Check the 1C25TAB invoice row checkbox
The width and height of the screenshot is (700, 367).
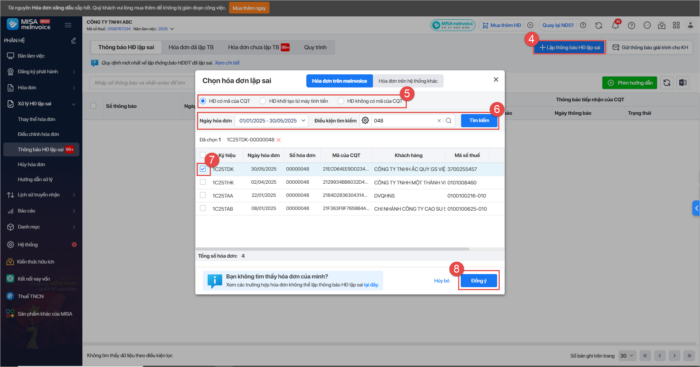pos(203,209)
